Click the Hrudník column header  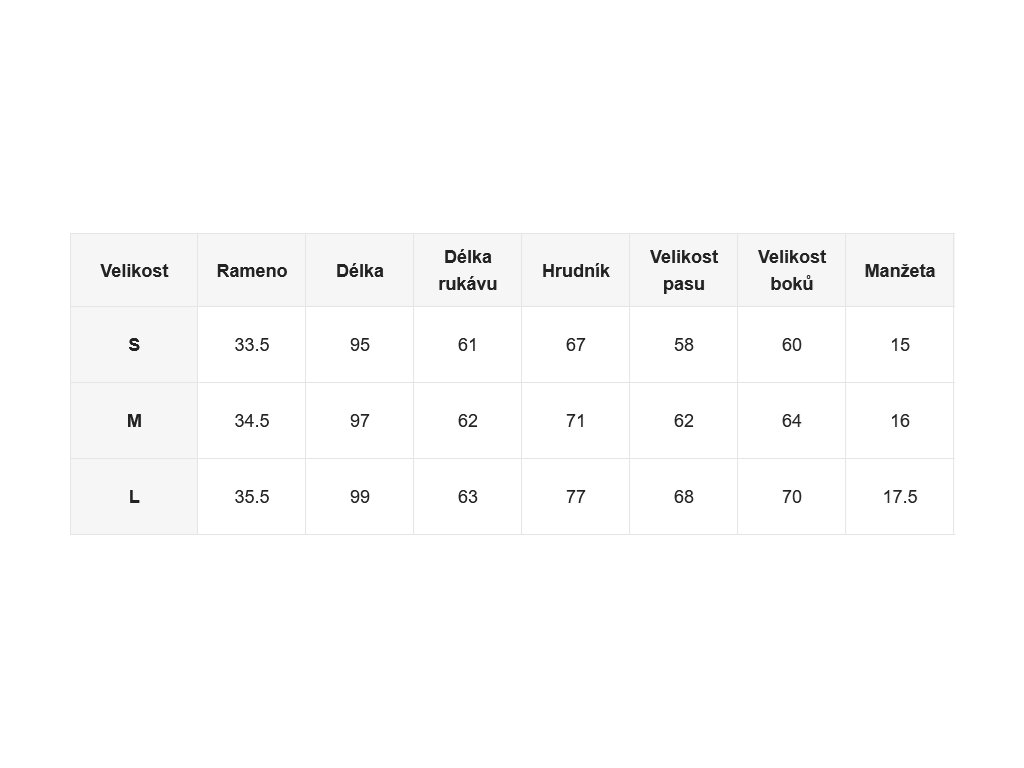(575, 270)
